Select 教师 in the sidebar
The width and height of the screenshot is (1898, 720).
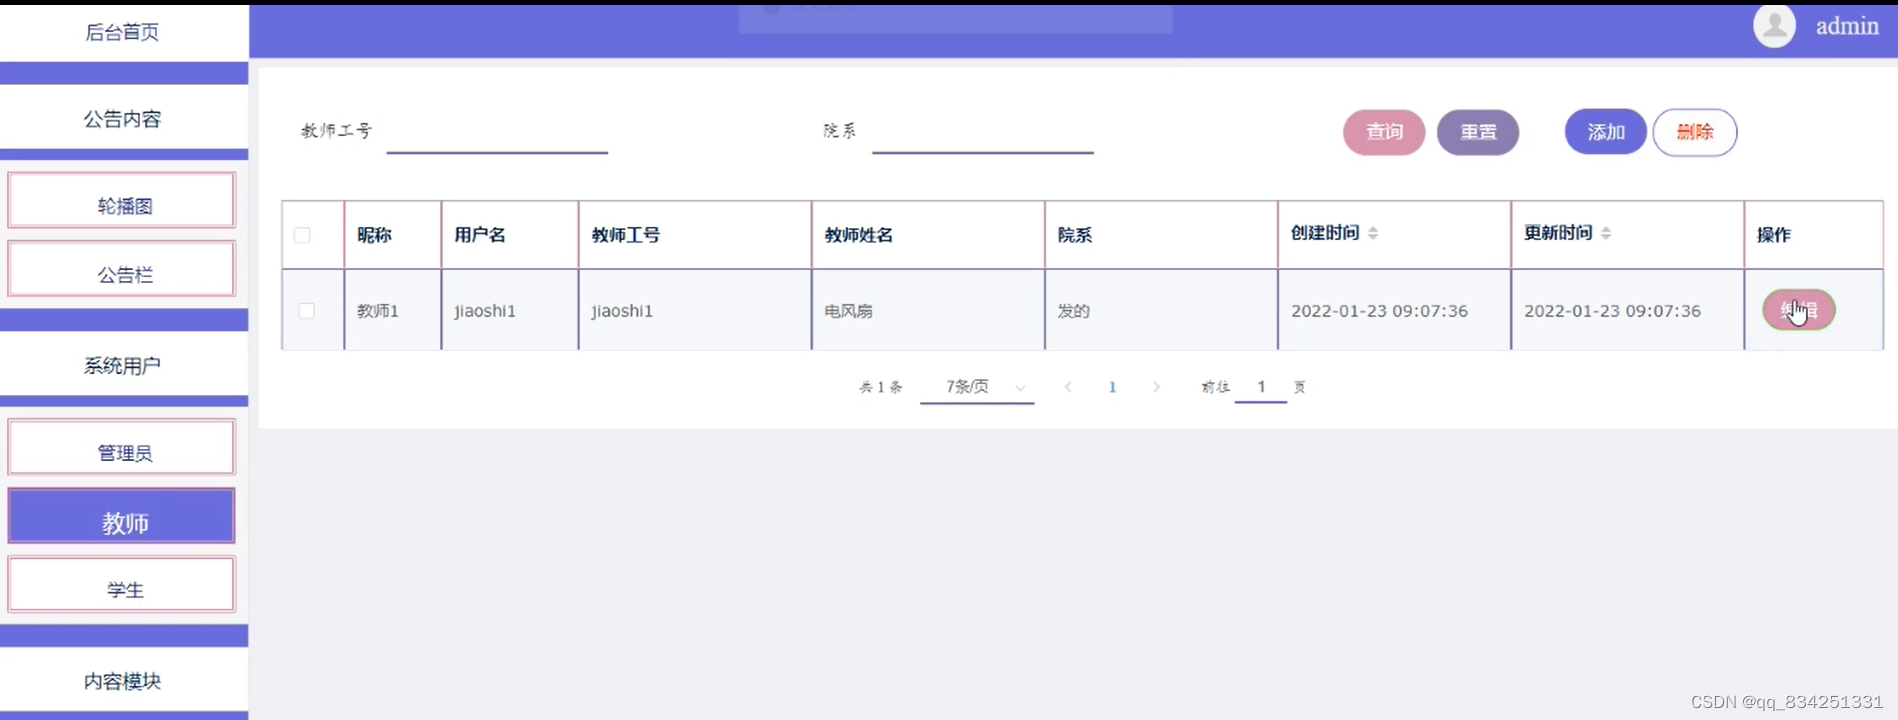pos(122,516)
